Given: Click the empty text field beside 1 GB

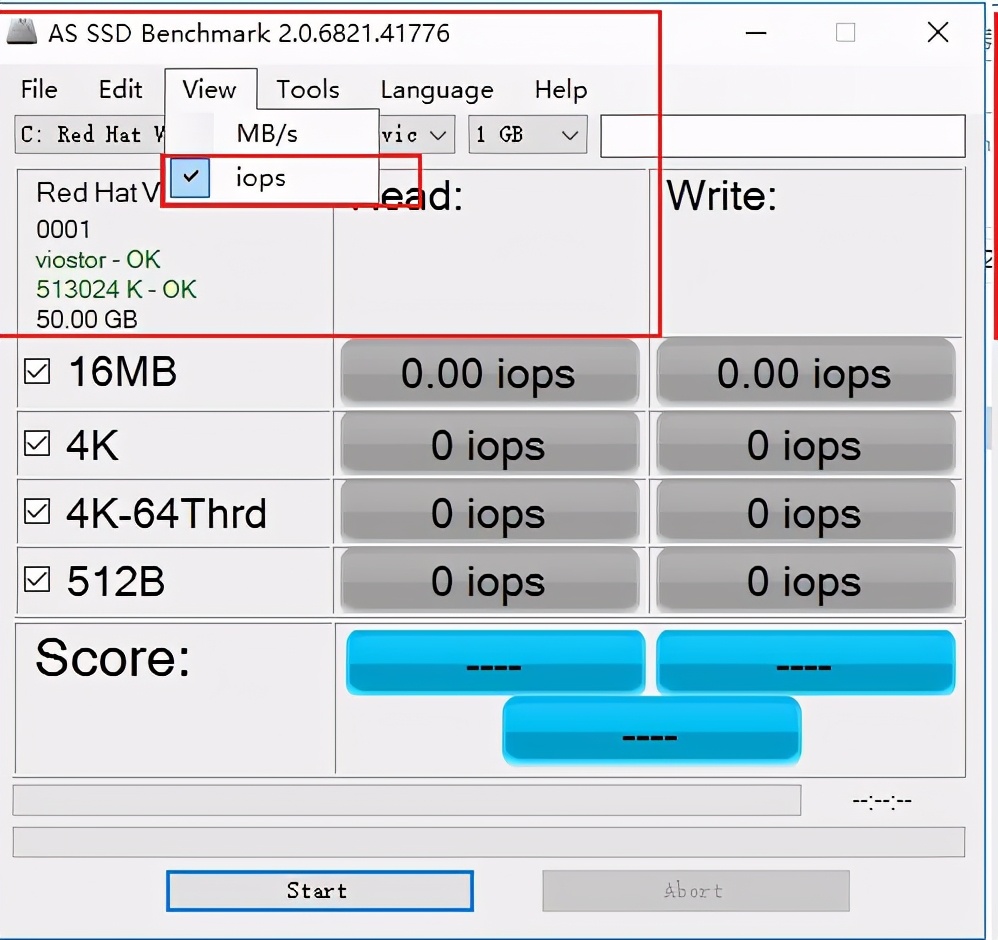Looking at the screenshot, I should click(783, 136).
